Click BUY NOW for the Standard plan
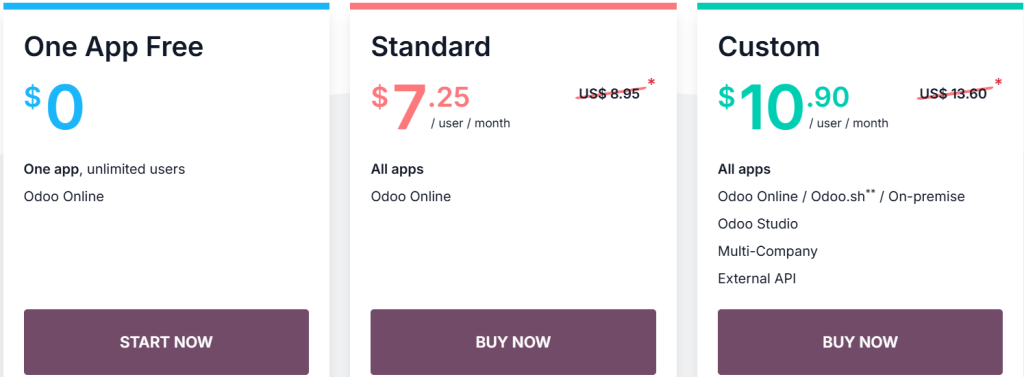Viewport: 1024px width, 377px height. coord(513,342)
